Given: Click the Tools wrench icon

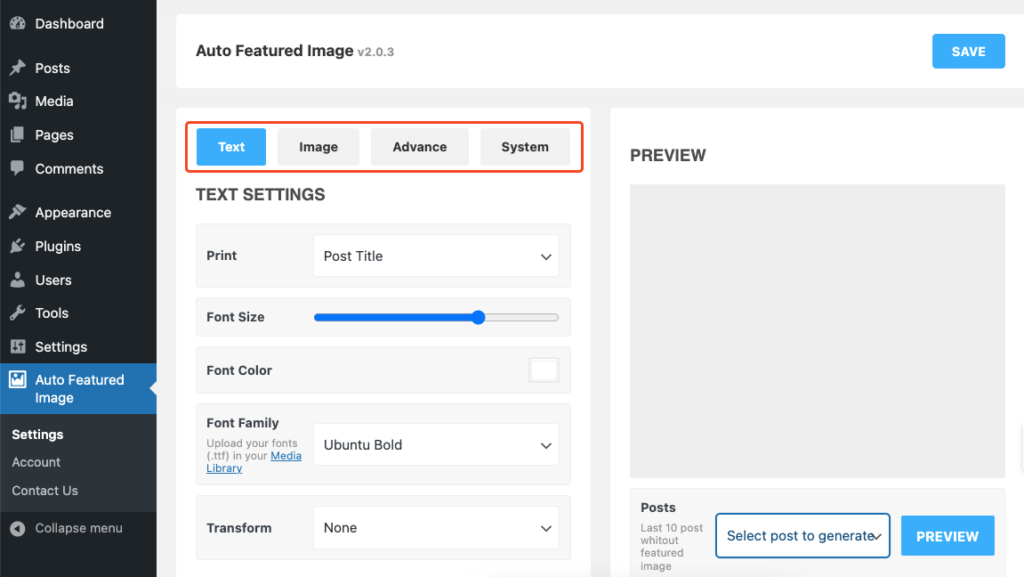Looking at the screenshot, I should point(18,313).
